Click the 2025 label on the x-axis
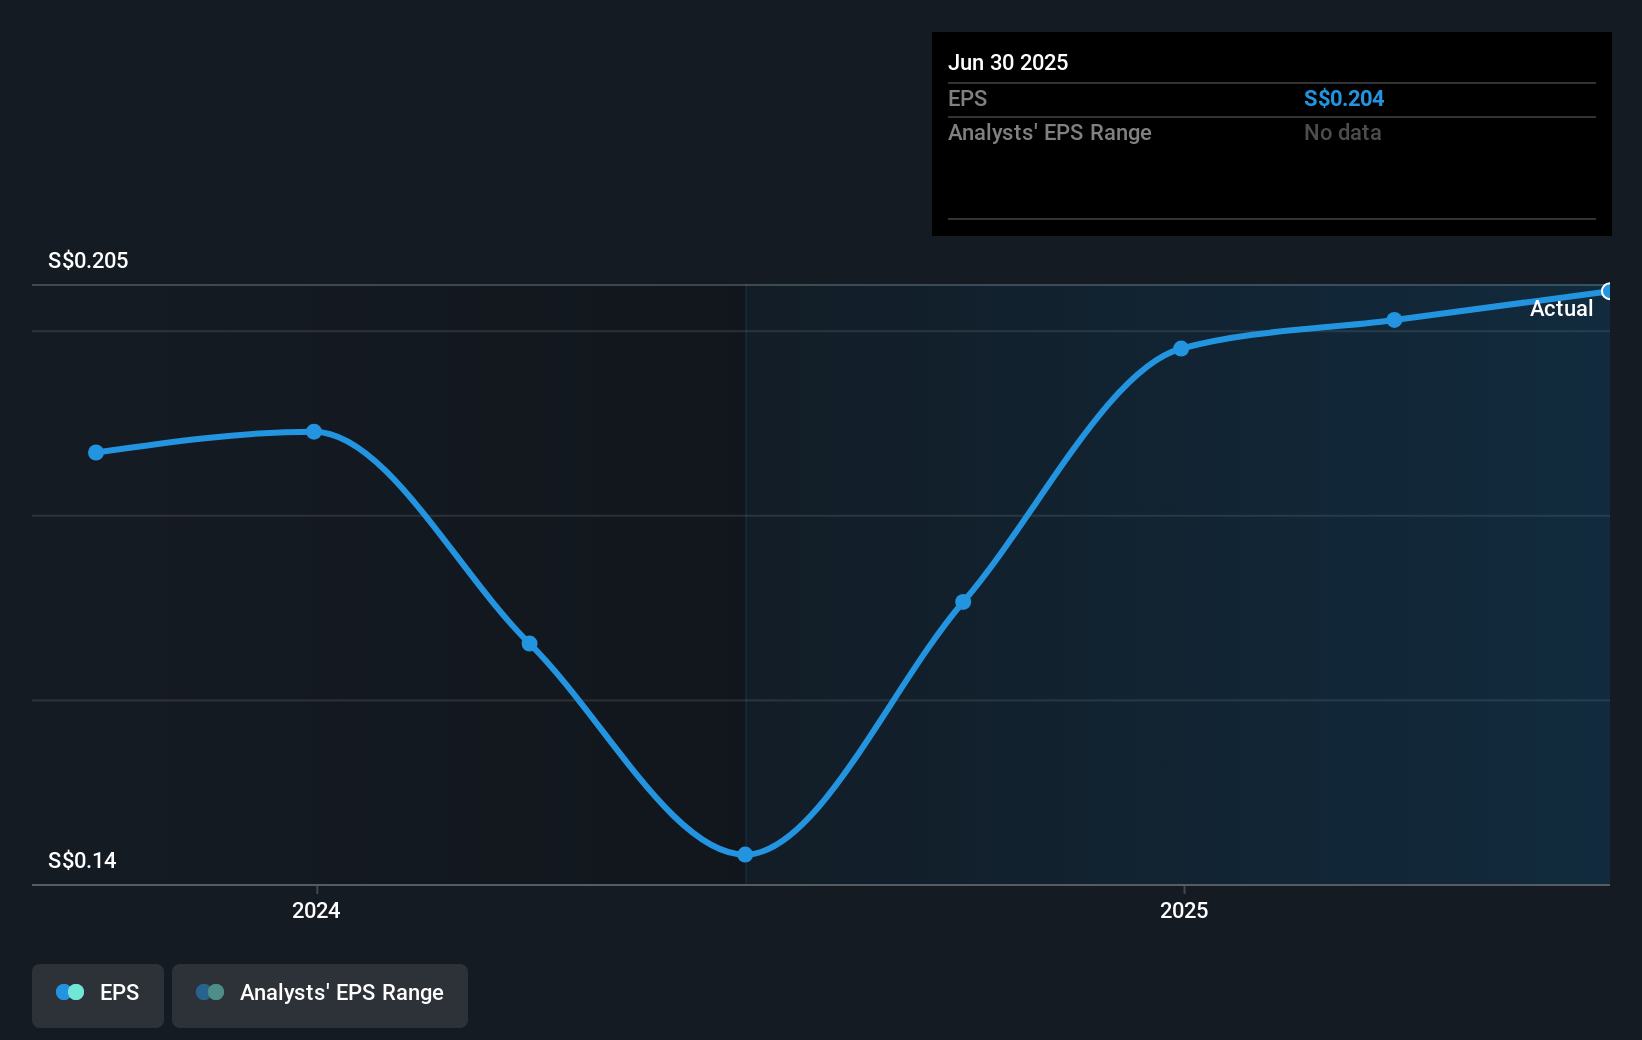This screenshot has width=1642, height=1040. (1184, 910)
